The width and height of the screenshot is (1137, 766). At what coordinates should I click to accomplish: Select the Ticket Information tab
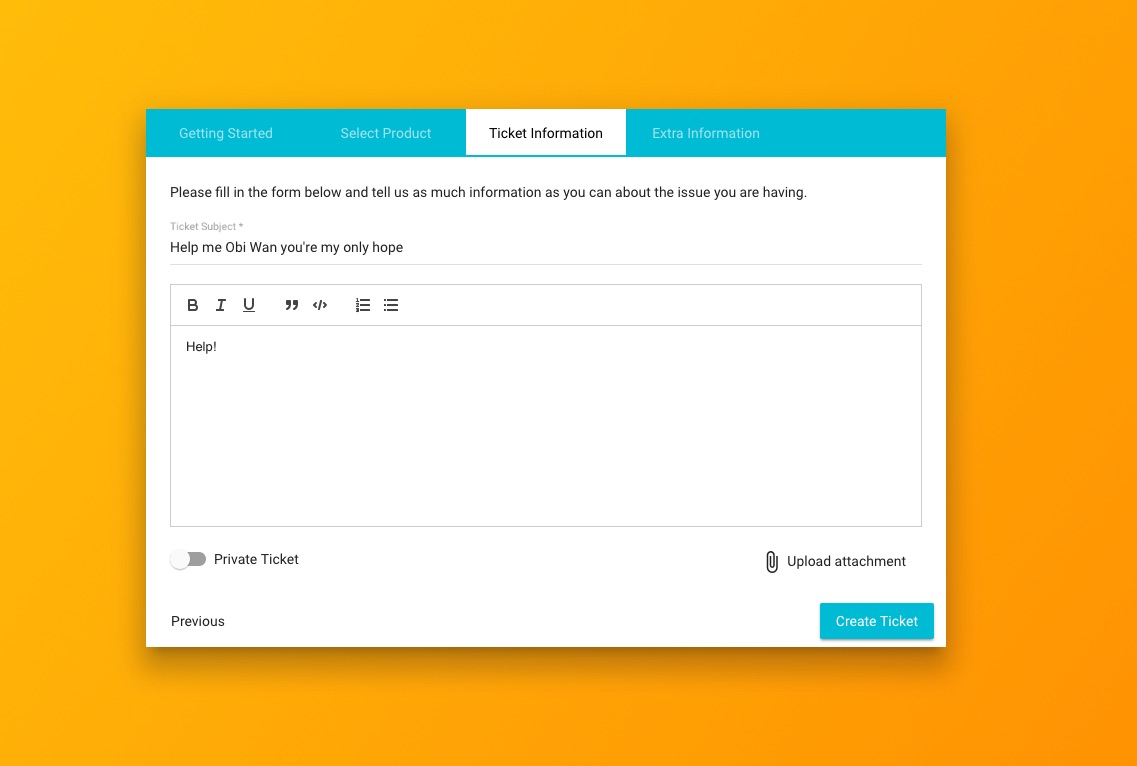[546, 133]
